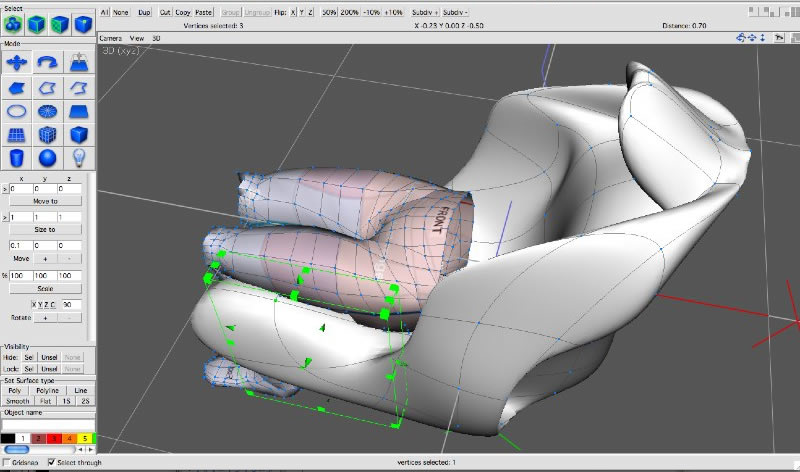
Task: Create a solid cube primitive
Action: pyautogui.click(x=79, y=135)
